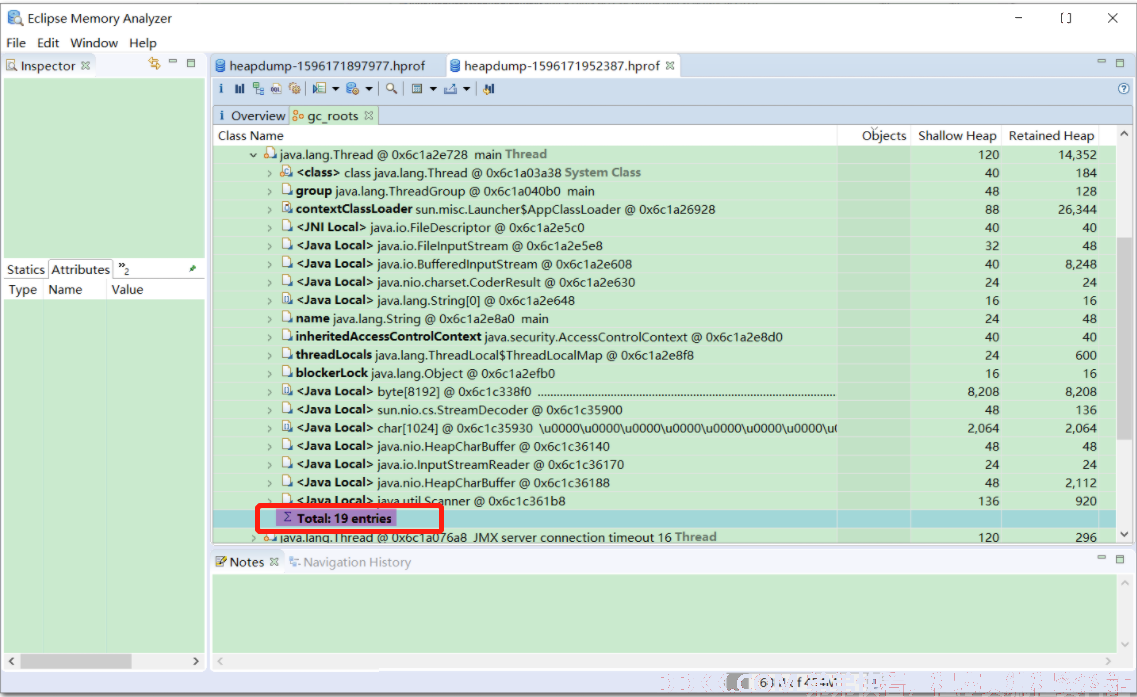Click the calculate retained size calculator icon

coord(417,88)
